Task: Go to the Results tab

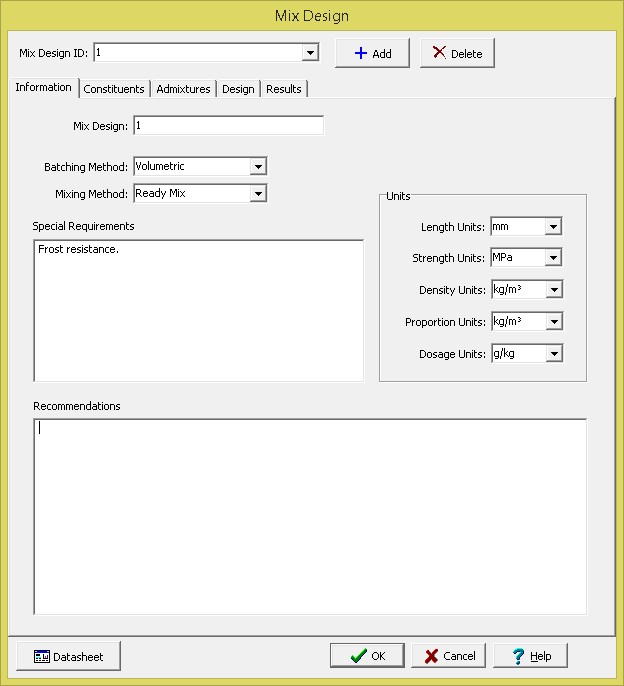Action: [284, 89]
